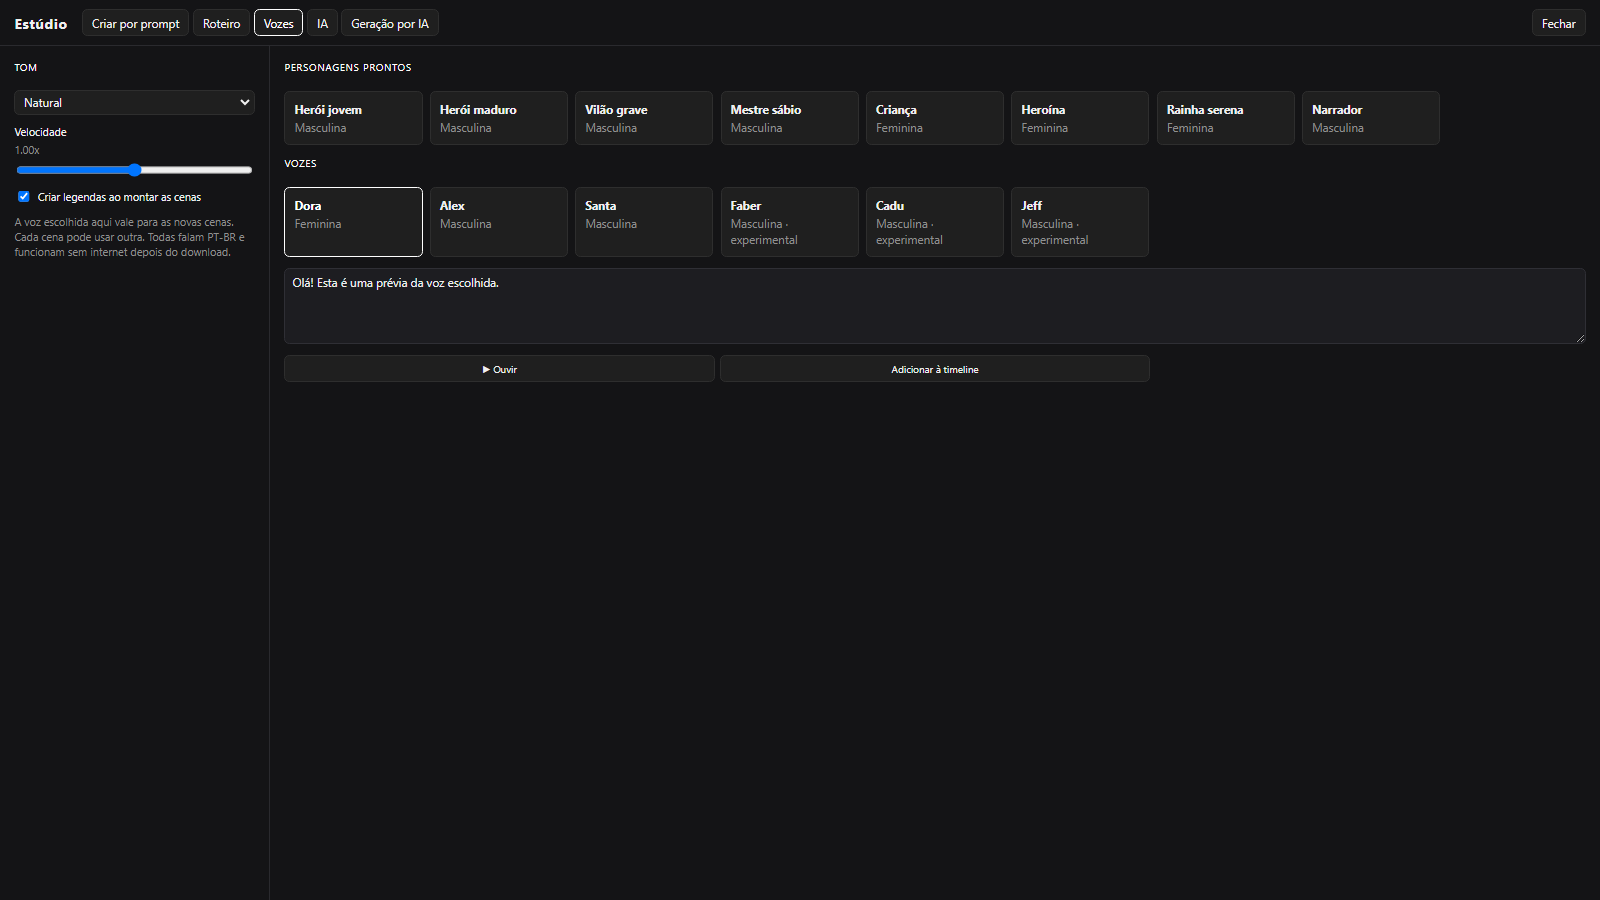This screenshot has width=1600, height=900.
Task: Click Adicionar à timeline button
Action: [935, 369]
